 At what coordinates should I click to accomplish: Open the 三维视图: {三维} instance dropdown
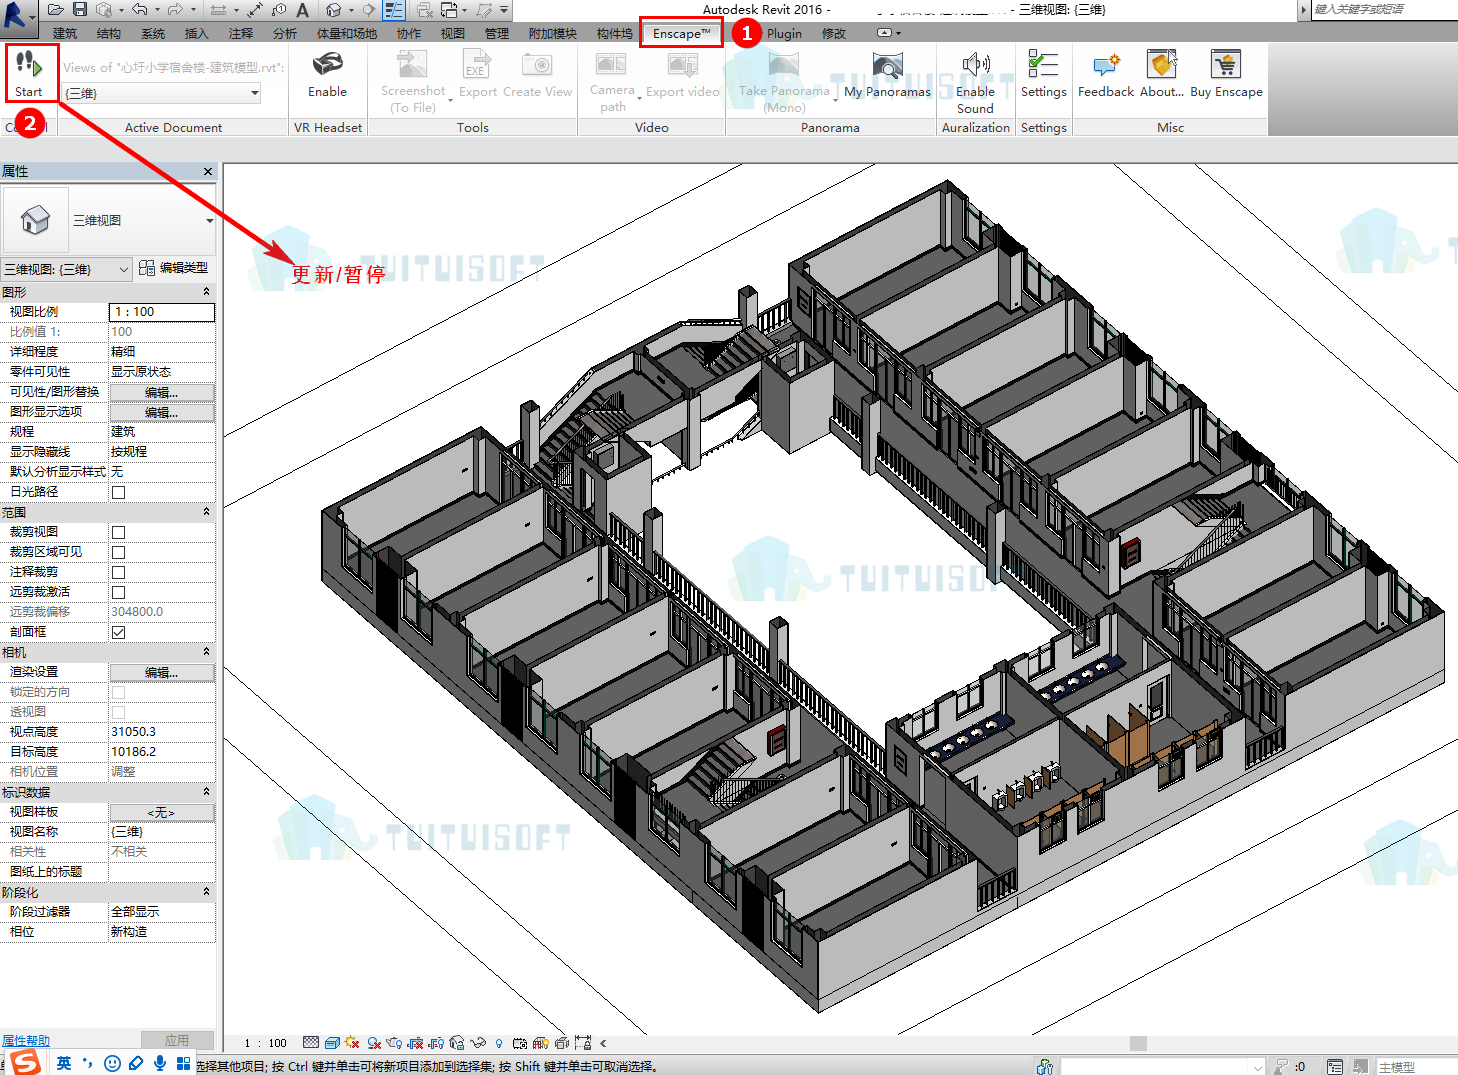pyautogui.click(x=67, y=269)
